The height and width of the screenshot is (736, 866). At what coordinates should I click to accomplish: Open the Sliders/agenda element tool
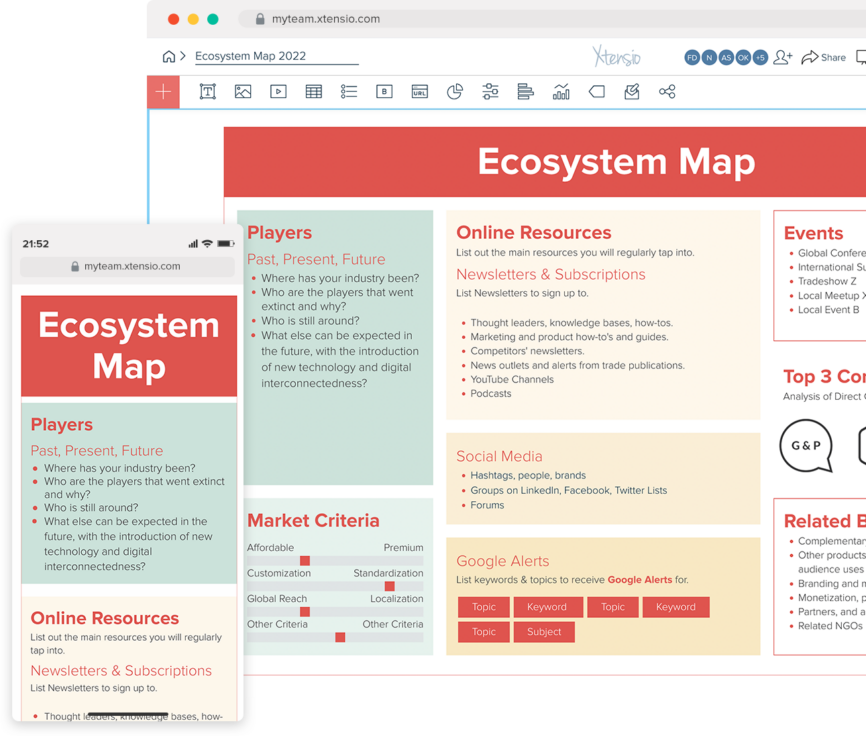(490, 91)
